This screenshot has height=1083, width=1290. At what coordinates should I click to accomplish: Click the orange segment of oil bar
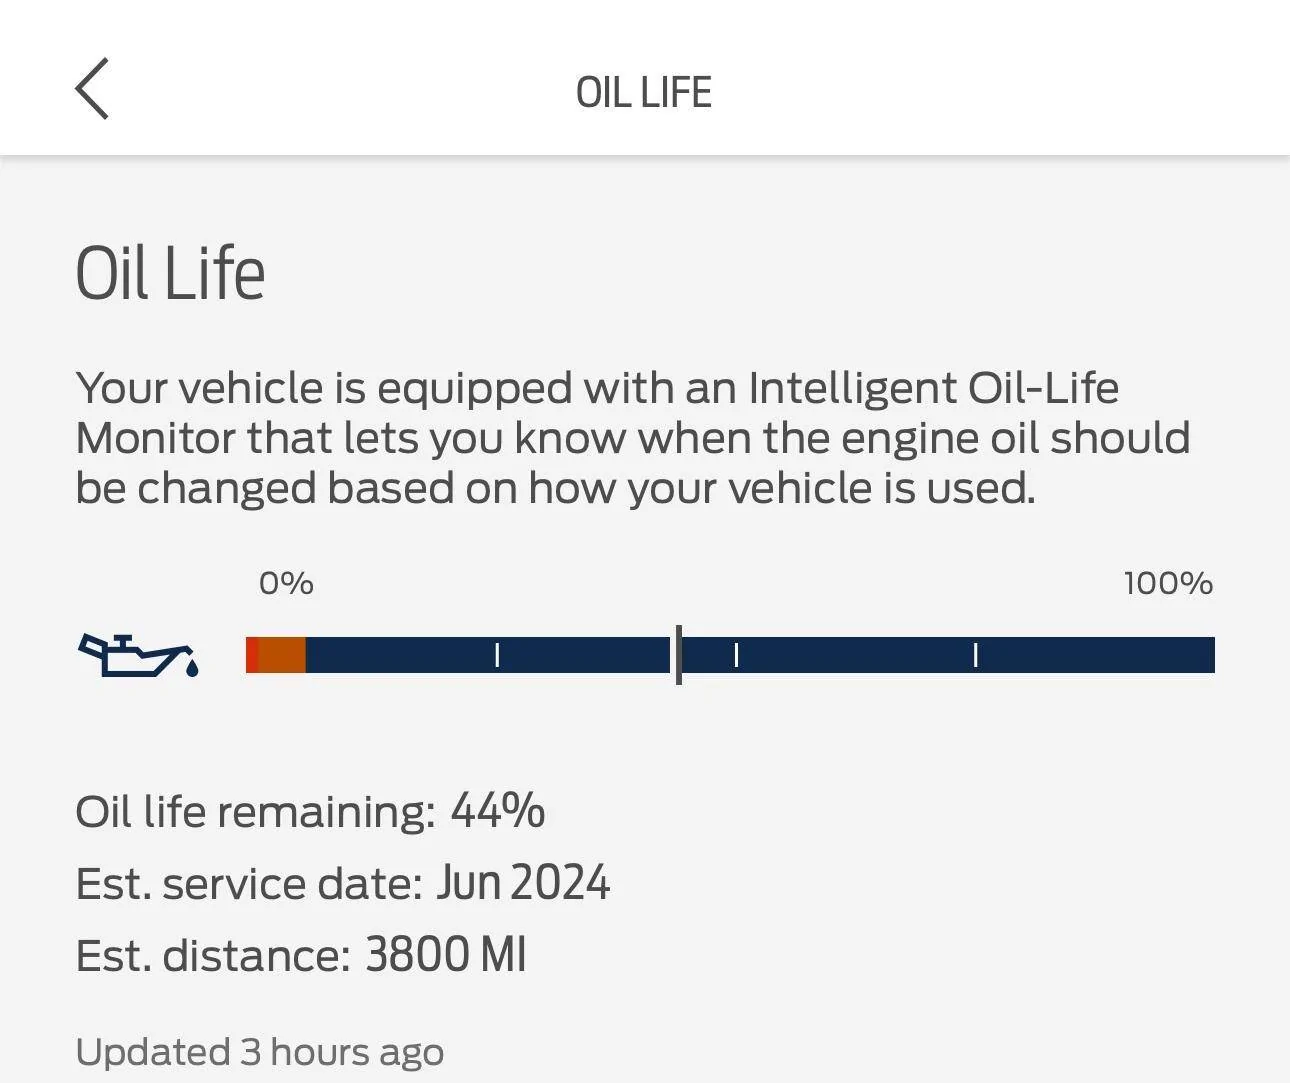[x=282, y=655]
